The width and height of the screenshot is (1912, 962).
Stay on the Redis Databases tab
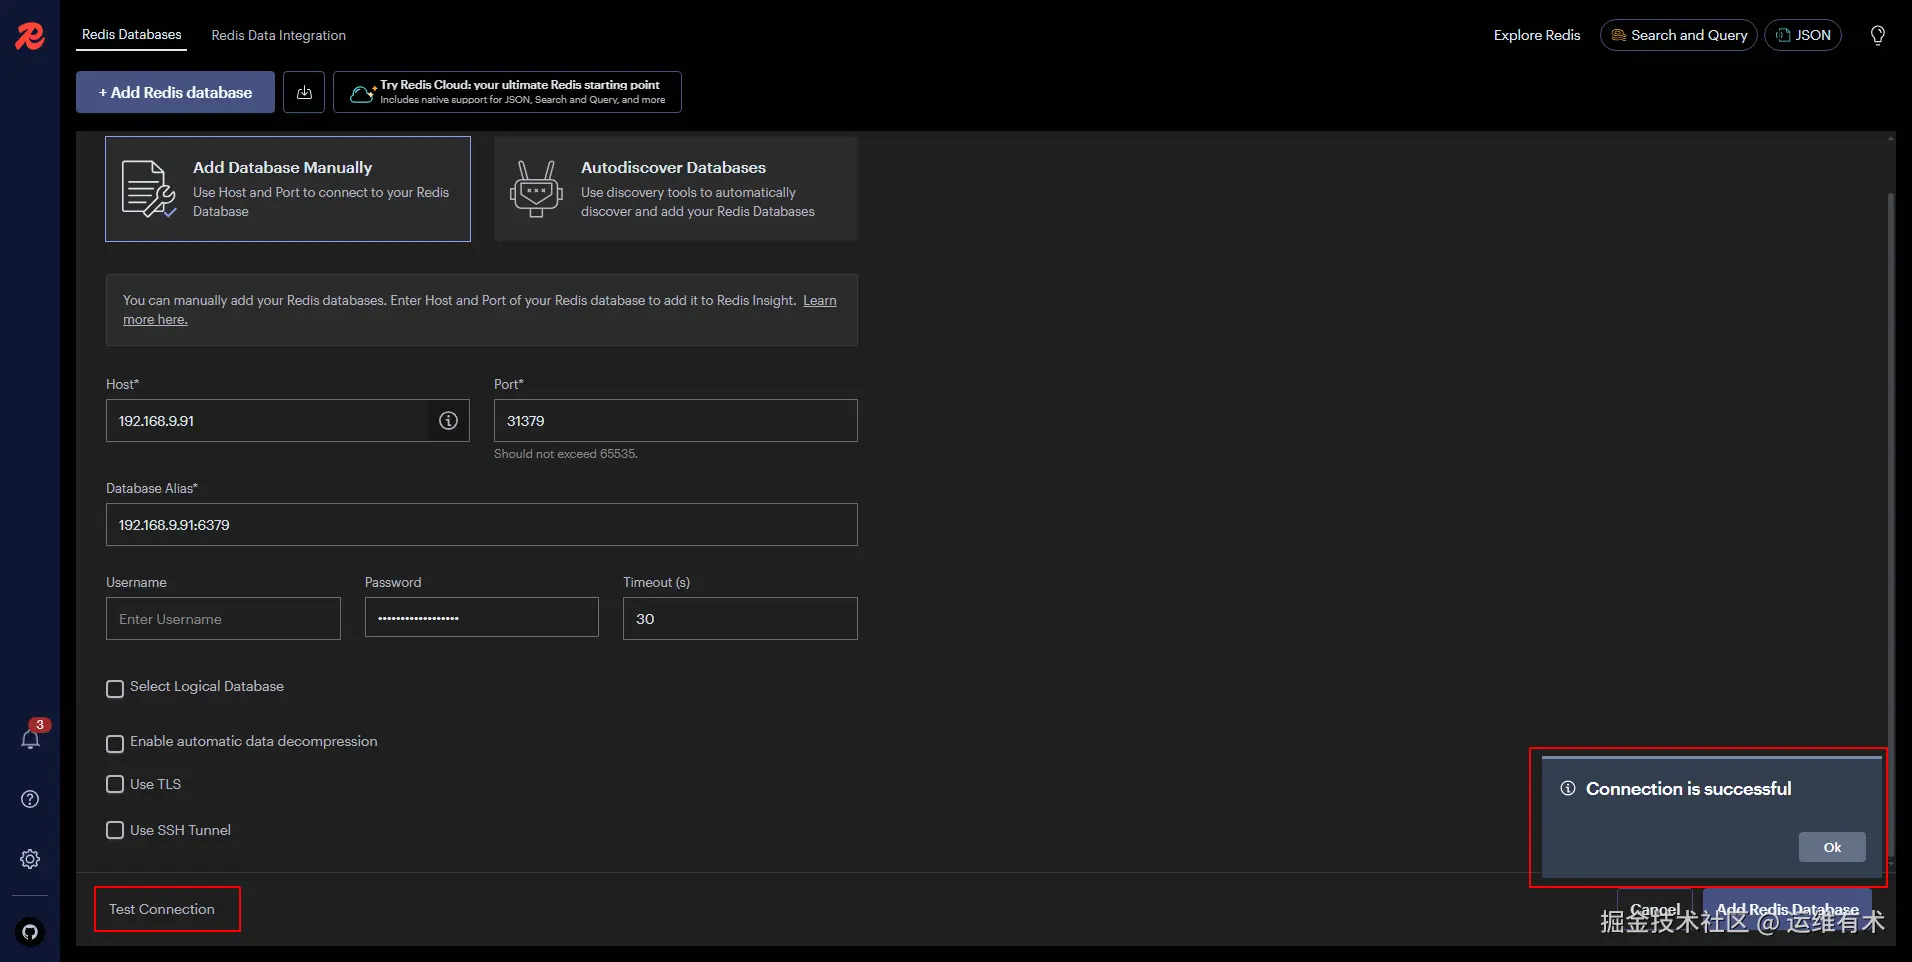pos(131,35)
